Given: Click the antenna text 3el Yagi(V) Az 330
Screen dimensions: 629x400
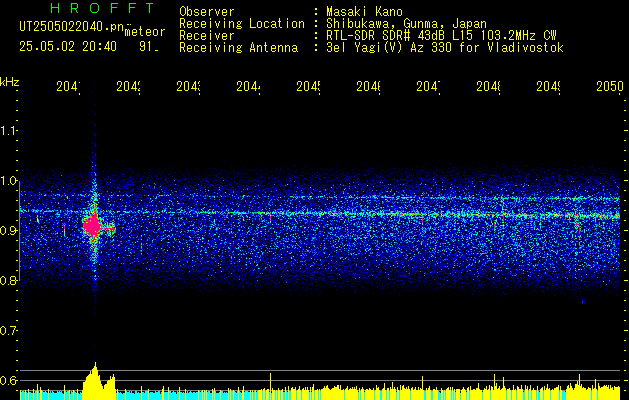Looking at the screenshot, I should click(x=445, y=48).
